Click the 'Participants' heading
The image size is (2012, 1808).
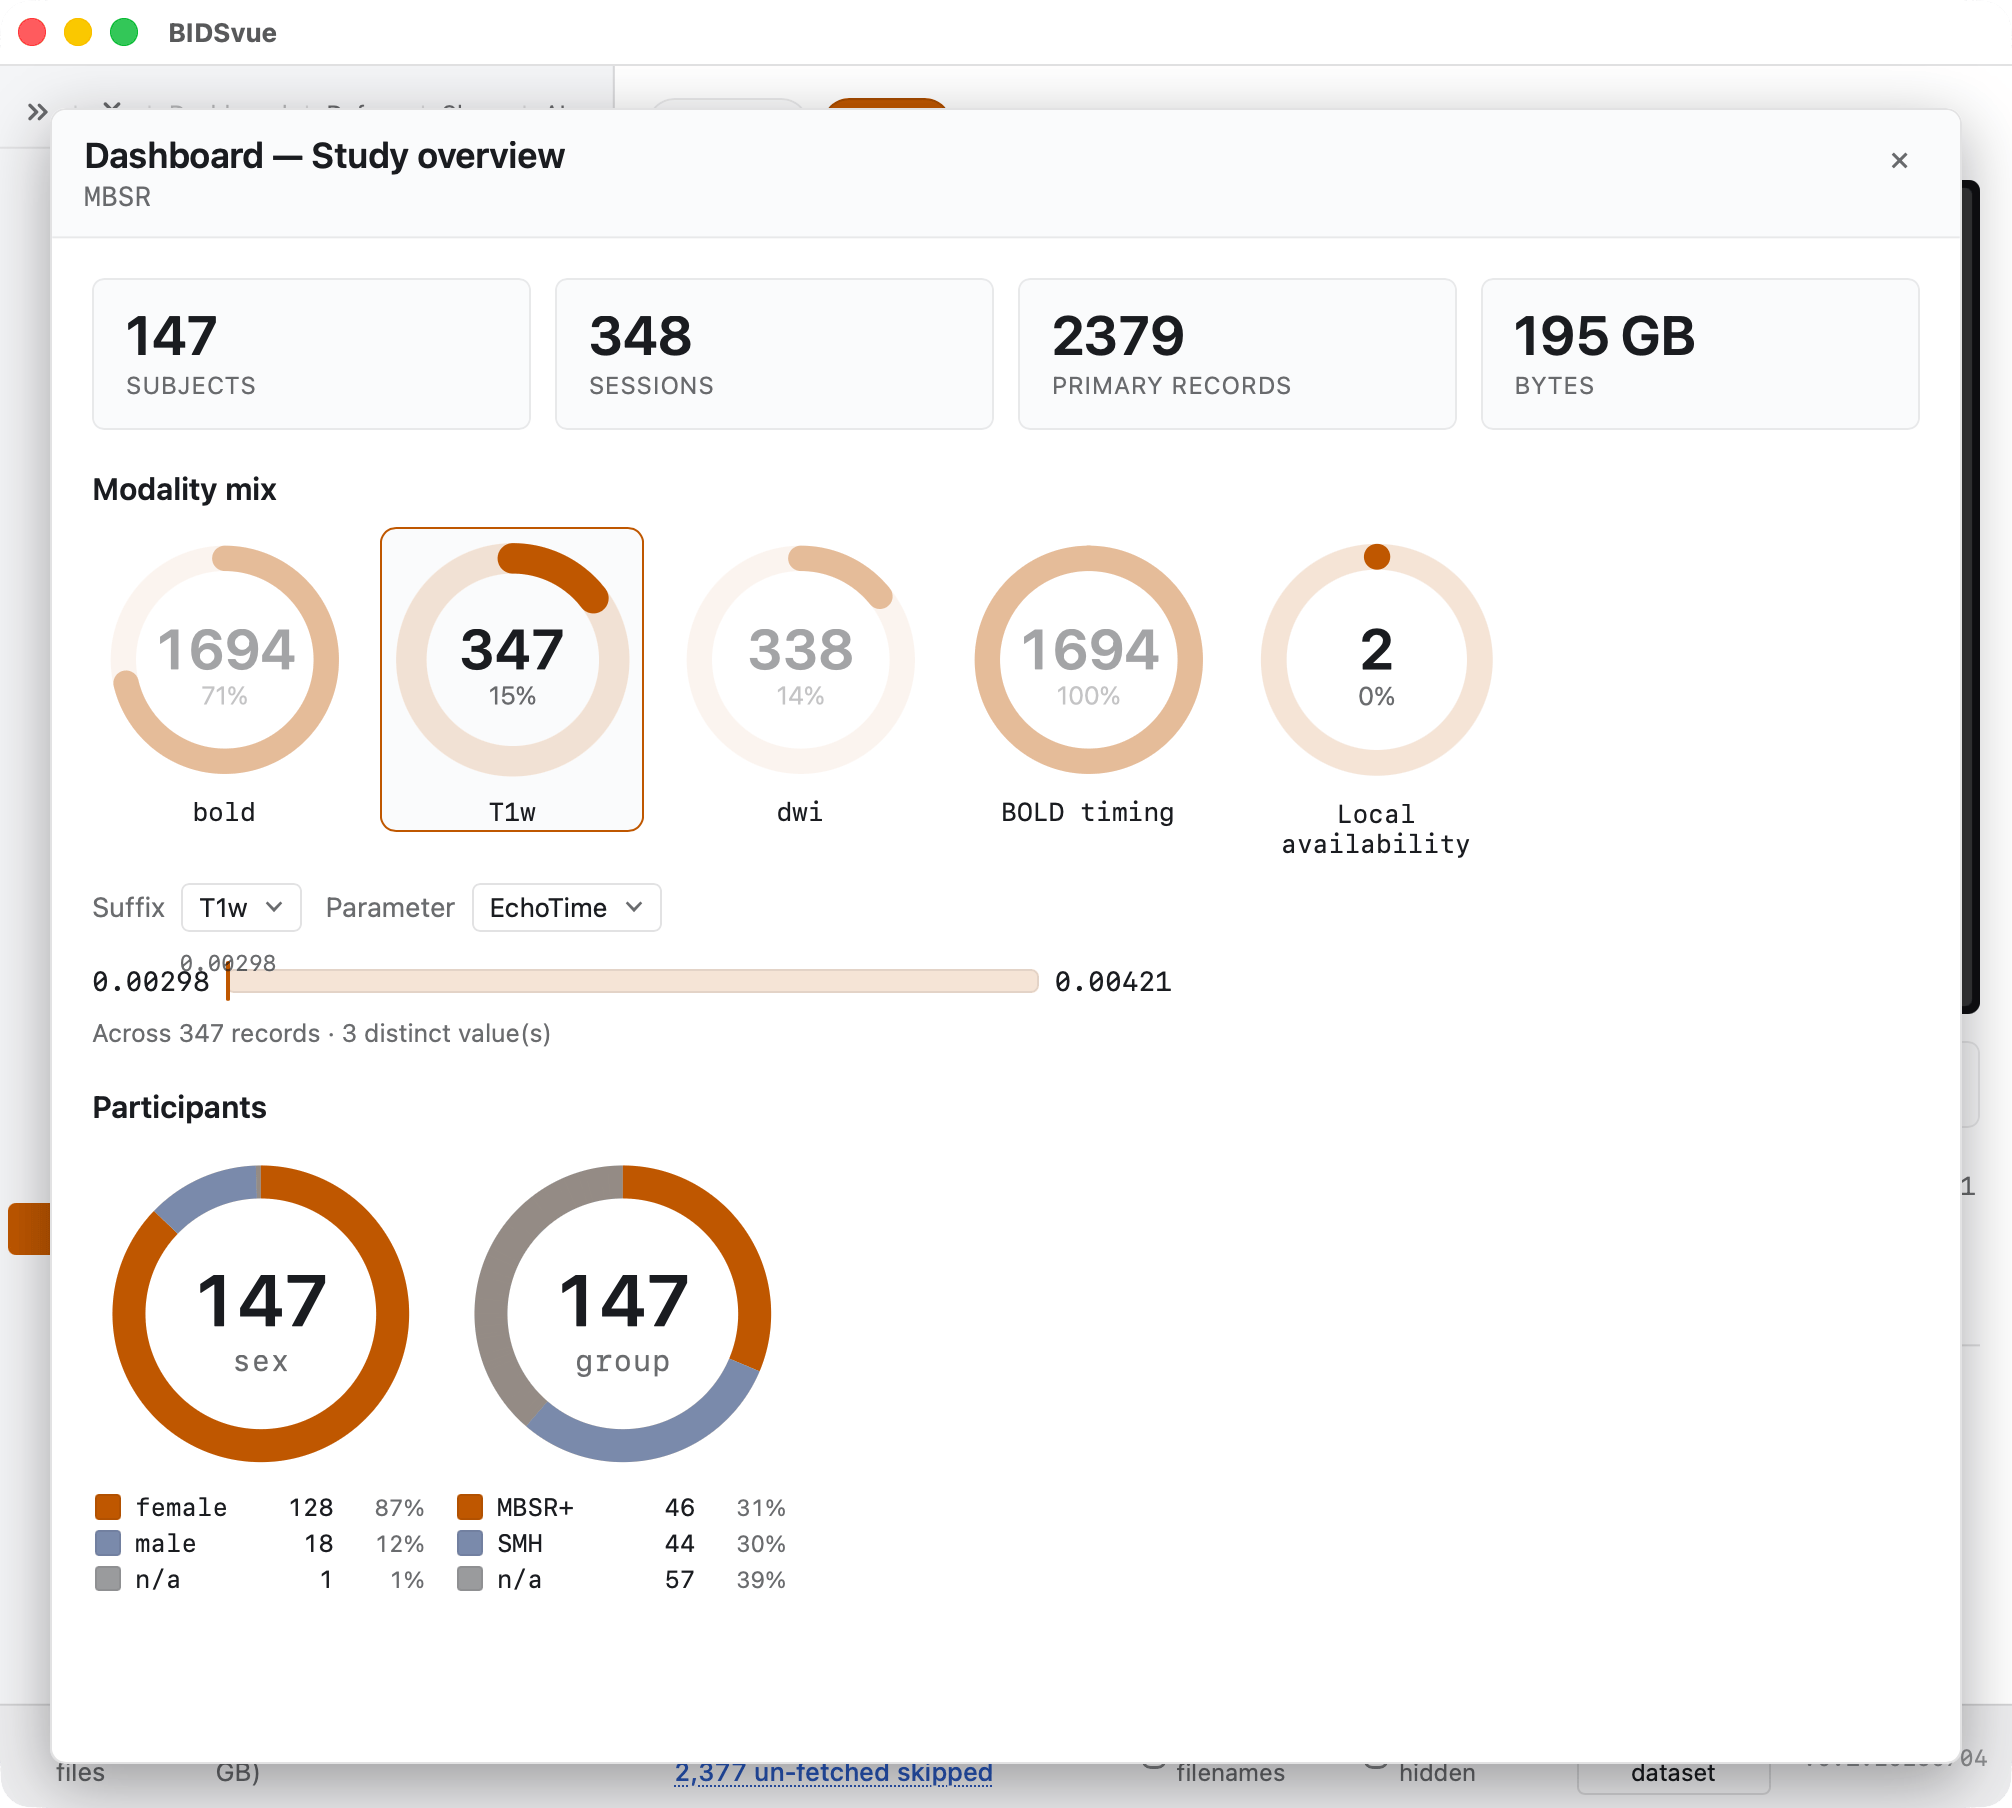179,1107
